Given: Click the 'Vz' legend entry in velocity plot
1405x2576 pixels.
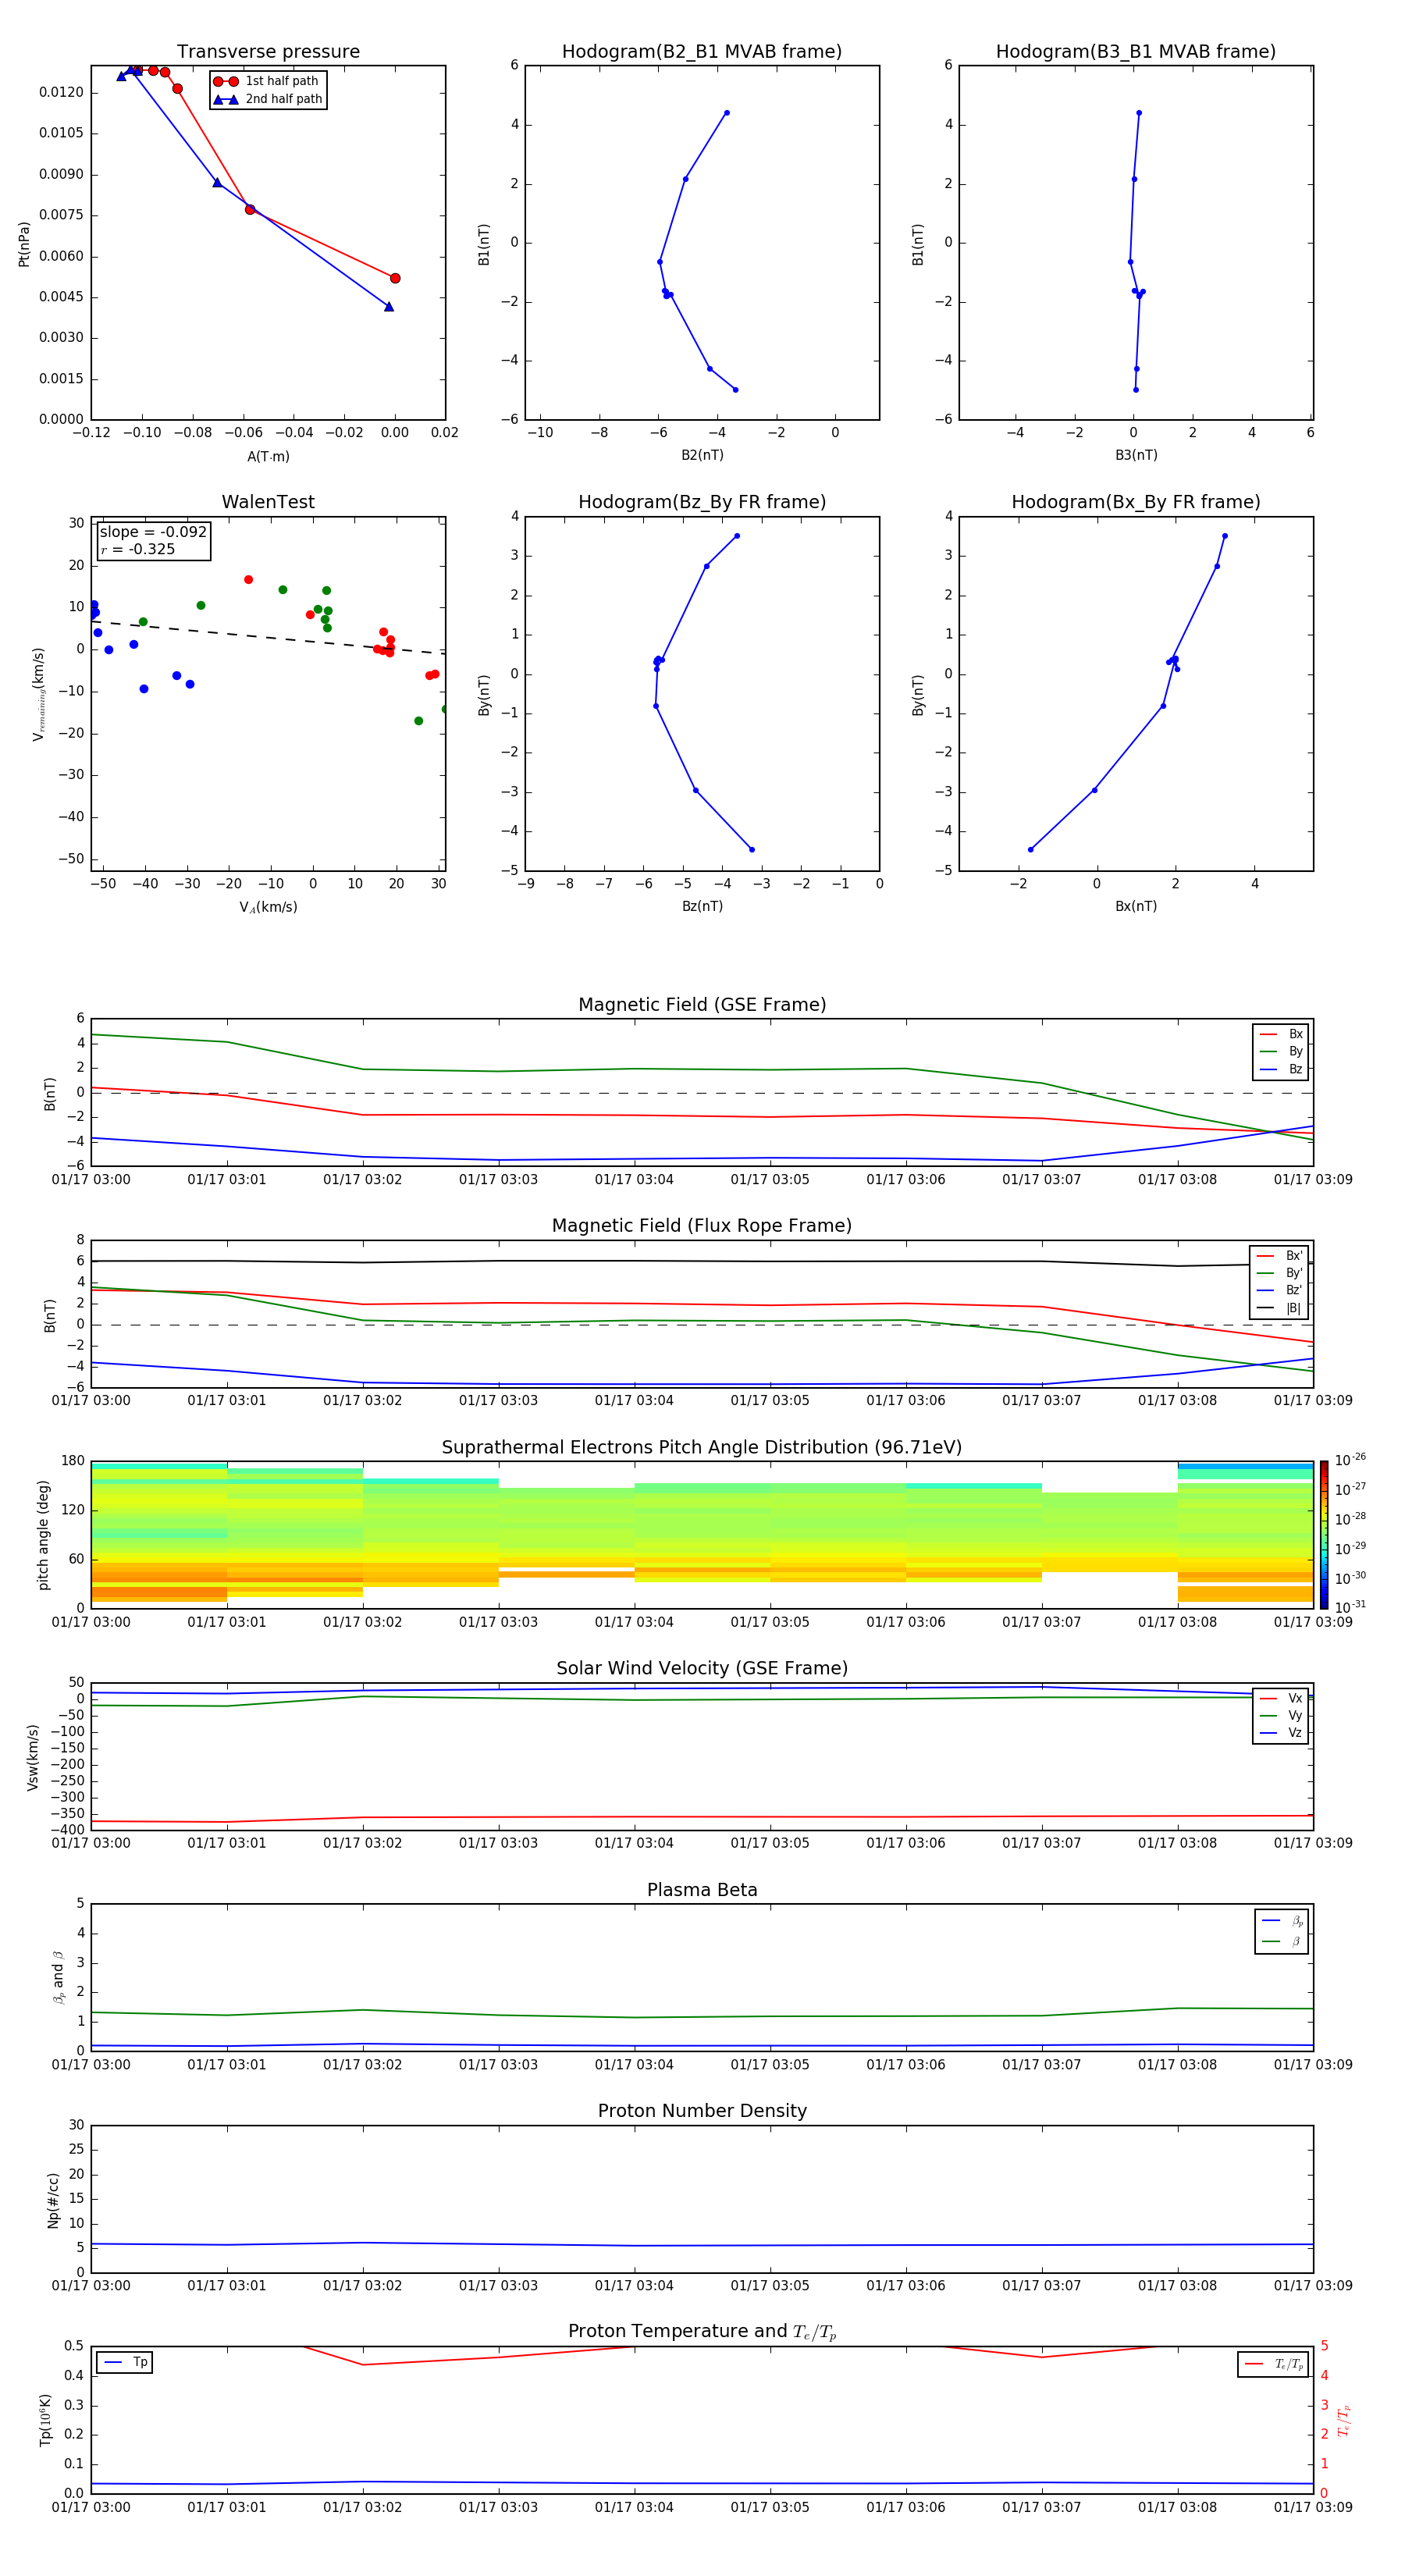Looking at the screenshot, I should pyautogui.click(x=1281, y=1733).
